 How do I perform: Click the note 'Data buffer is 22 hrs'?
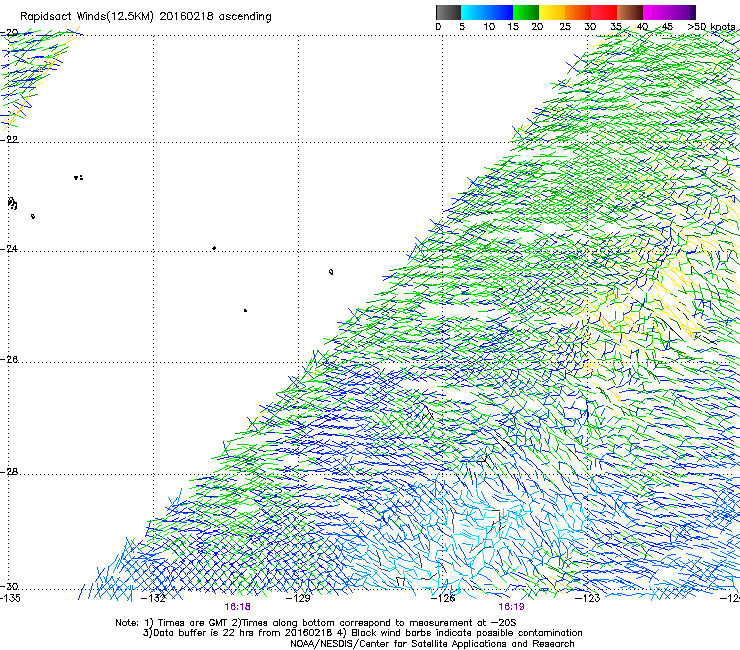point(205,633)
